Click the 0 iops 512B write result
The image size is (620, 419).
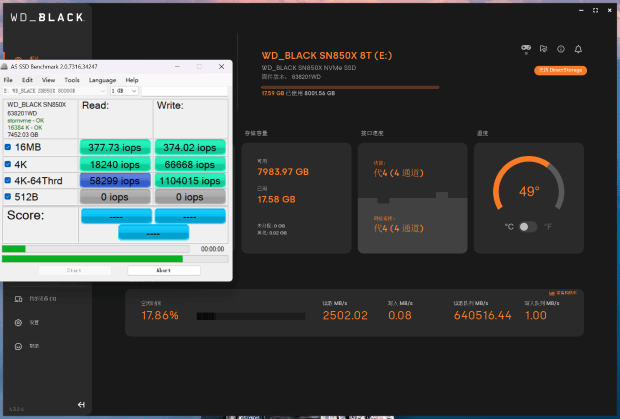[190, 197]
